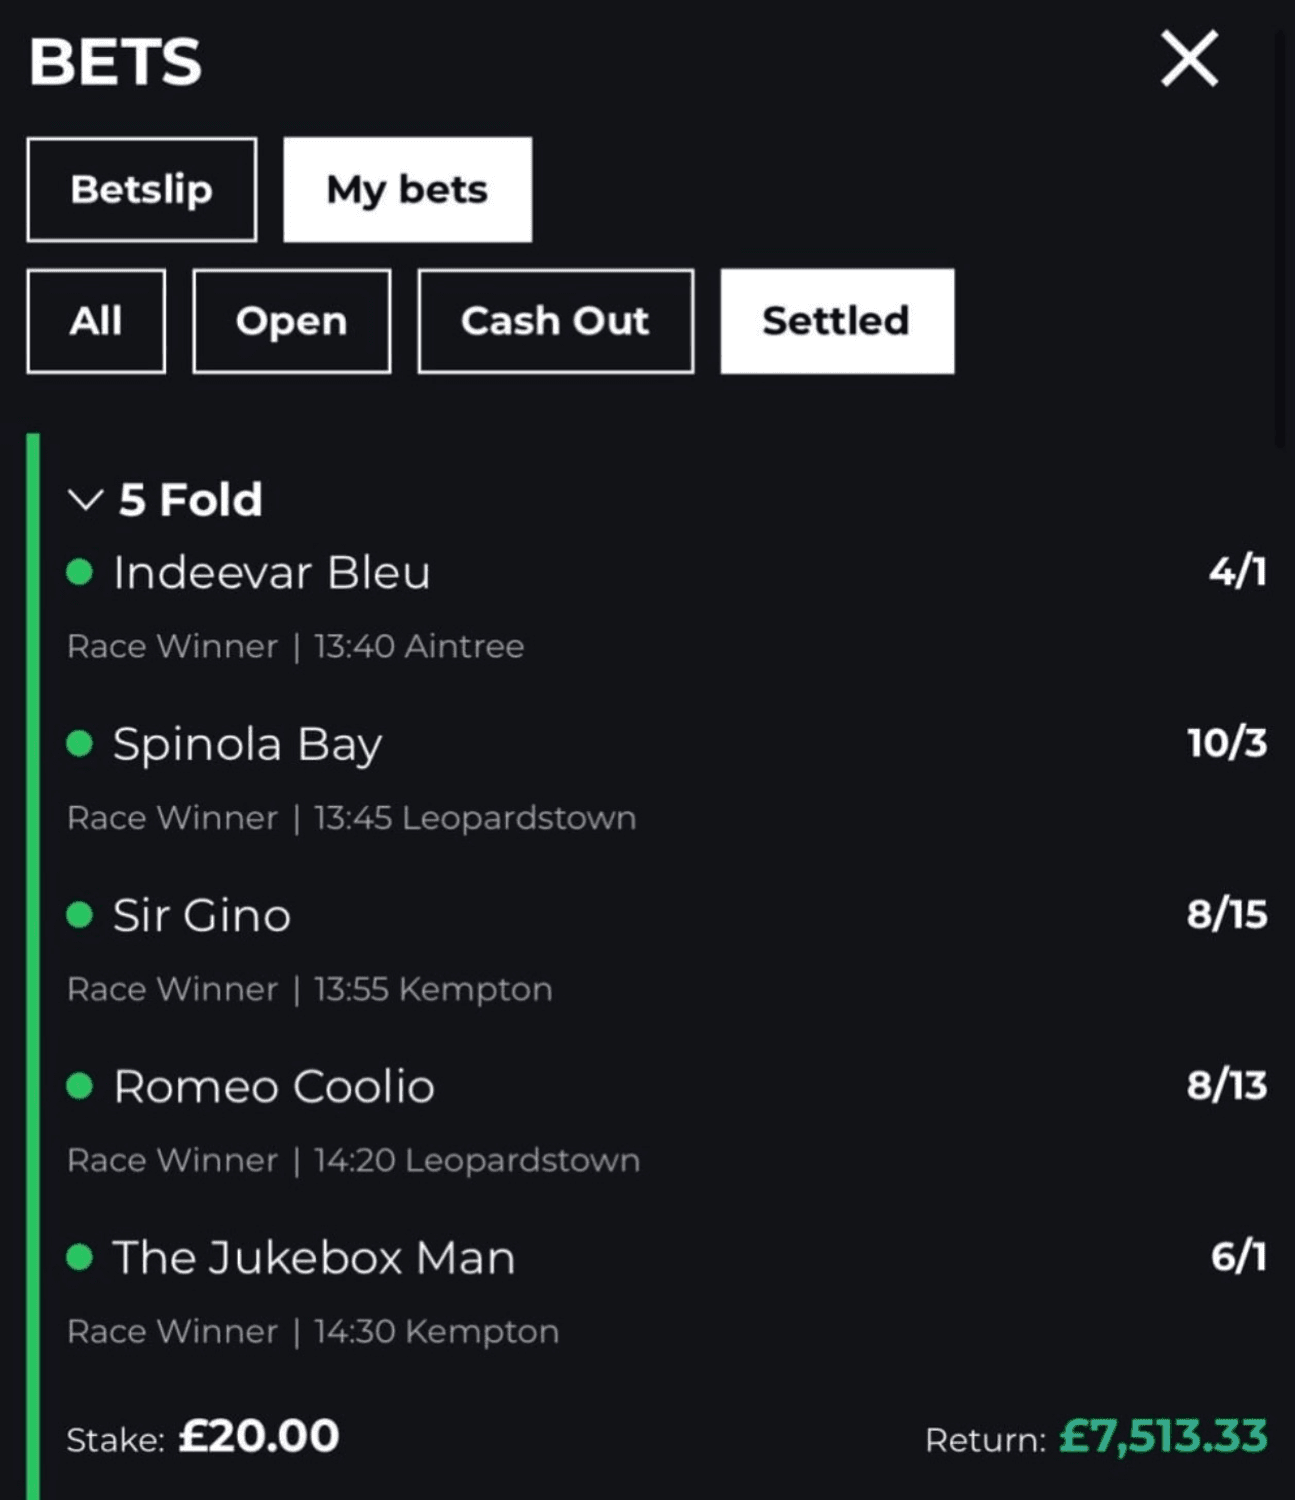Click green status dot for Sir Gino
The image size is (1295, 1500).
click(x=79, y=915)
